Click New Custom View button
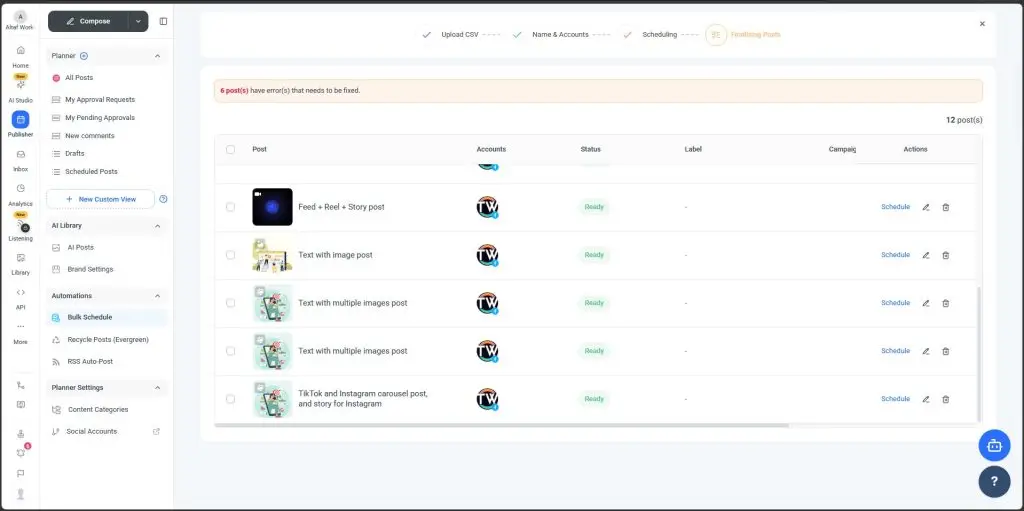Image resolution: width=1024 pixels, height=511 pixels. 101,199
